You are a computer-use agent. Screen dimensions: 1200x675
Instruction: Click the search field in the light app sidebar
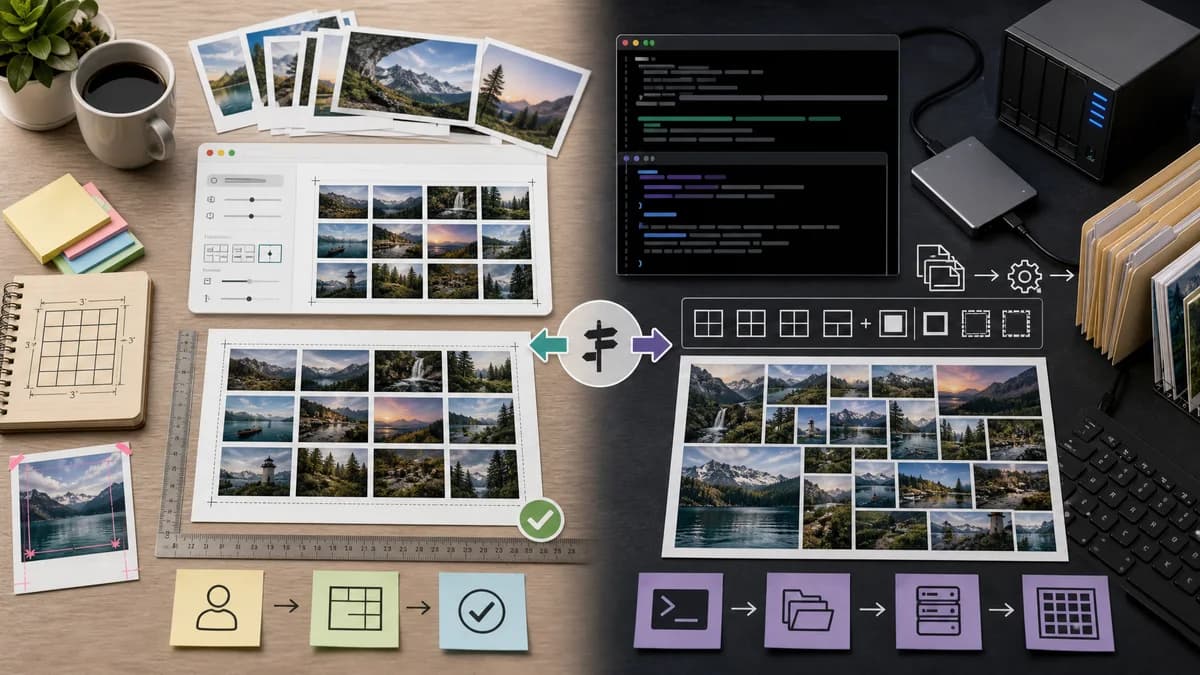(245, 180)
